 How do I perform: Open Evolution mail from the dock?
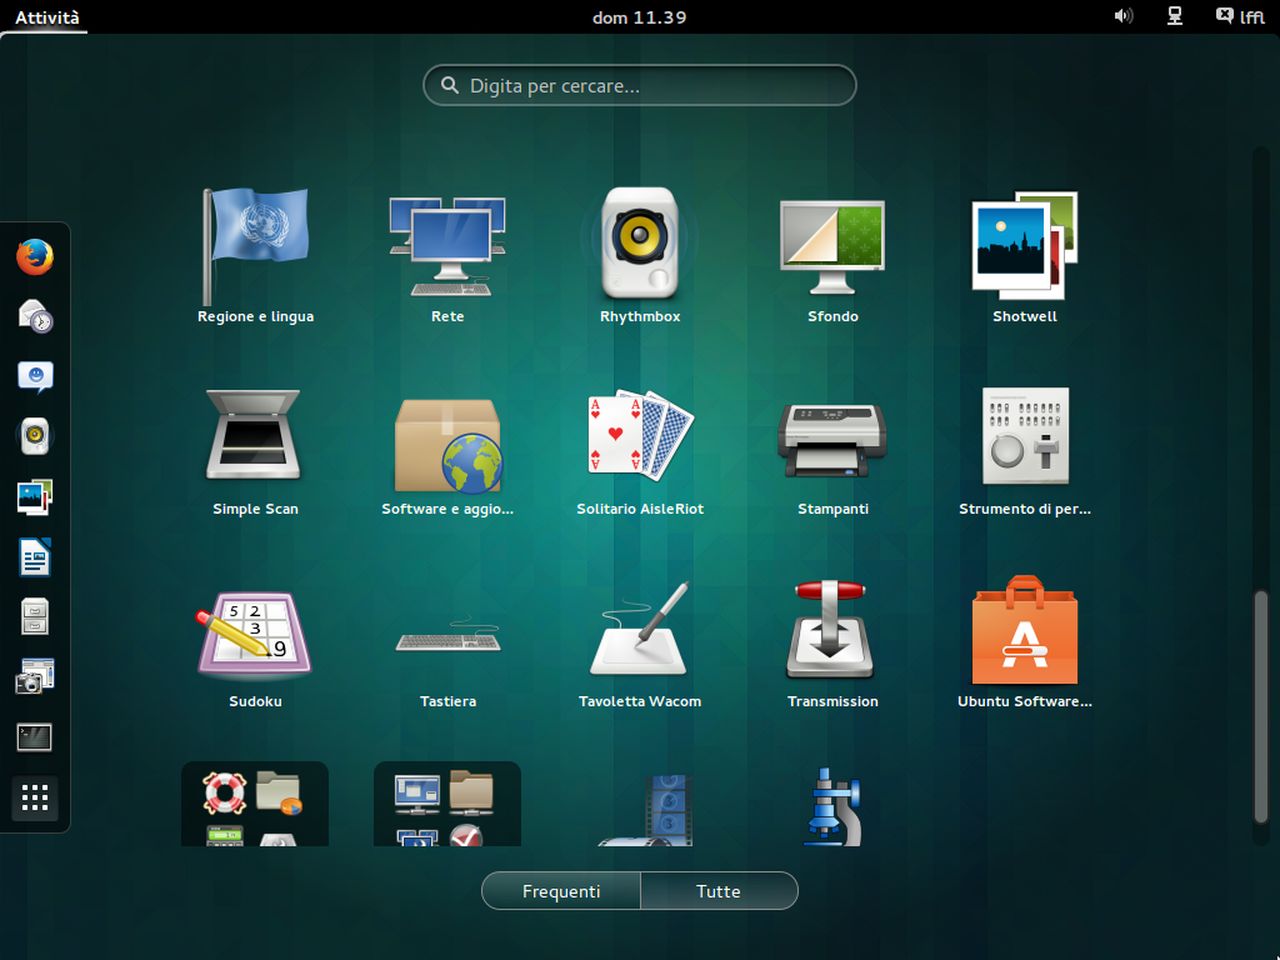point(35,316)
